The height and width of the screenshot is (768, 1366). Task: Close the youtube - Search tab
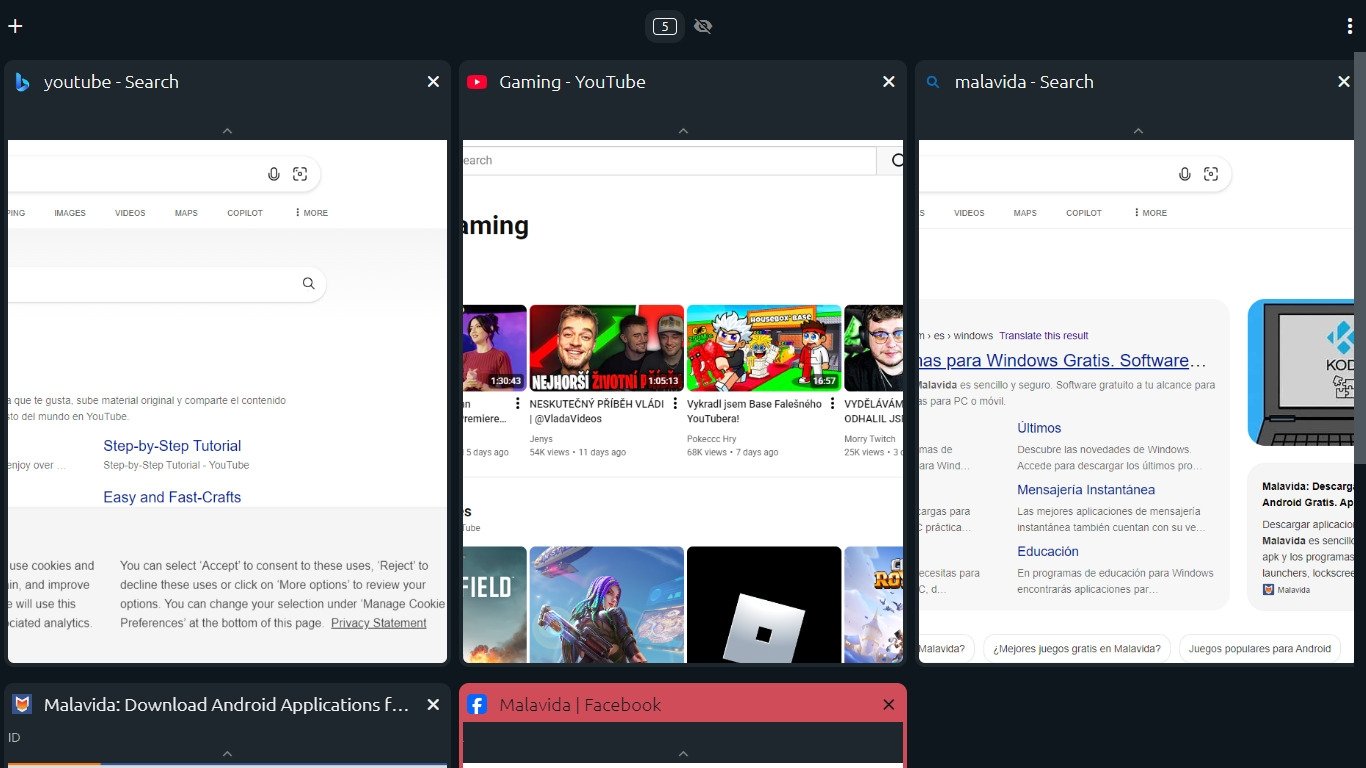(433, 82)
